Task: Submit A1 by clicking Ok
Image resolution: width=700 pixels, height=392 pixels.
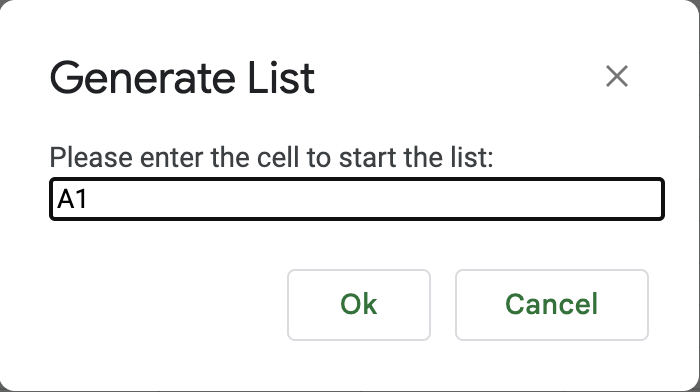Action: [x=359, y=304]
